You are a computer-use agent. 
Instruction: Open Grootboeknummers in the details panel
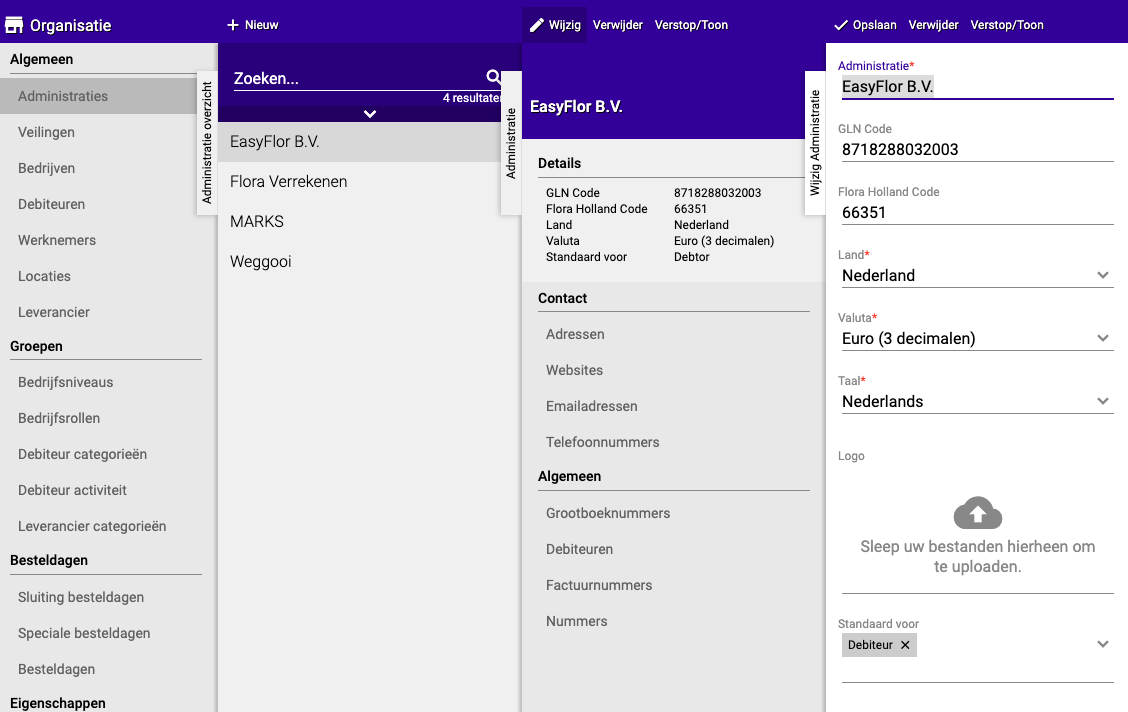608,514
